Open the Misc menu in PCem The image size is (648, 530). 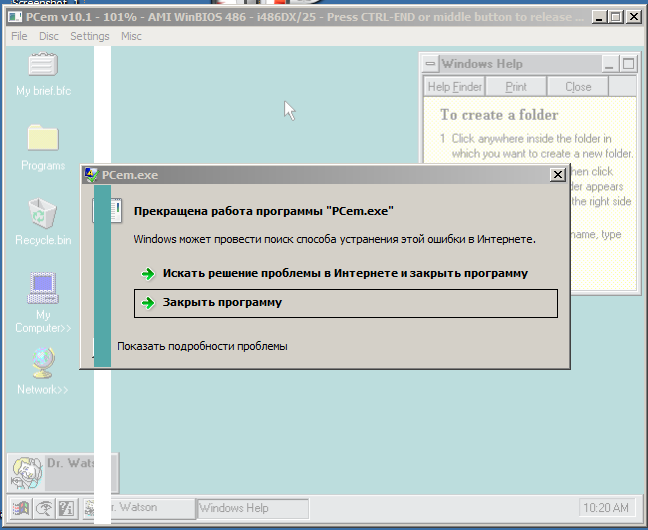[131, 36]
